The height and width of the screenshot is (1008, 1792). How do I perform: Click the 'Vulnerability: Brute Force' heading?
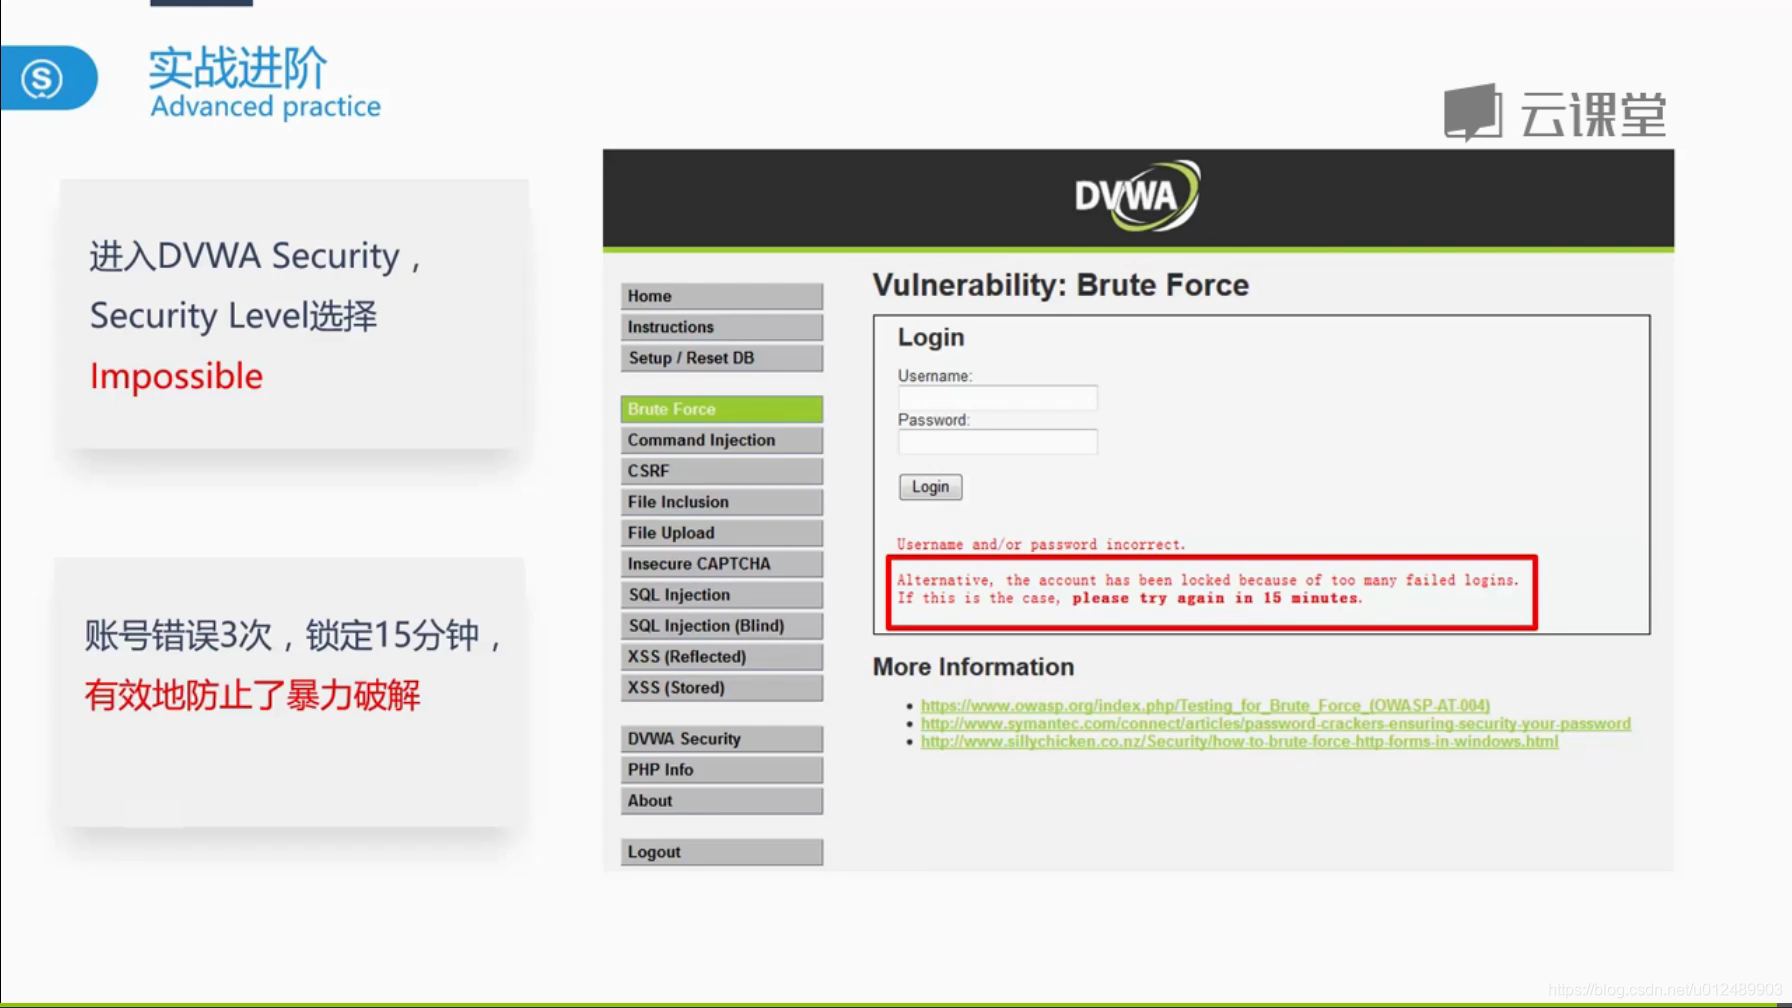pyautogui.click(x=1060, y=285)
